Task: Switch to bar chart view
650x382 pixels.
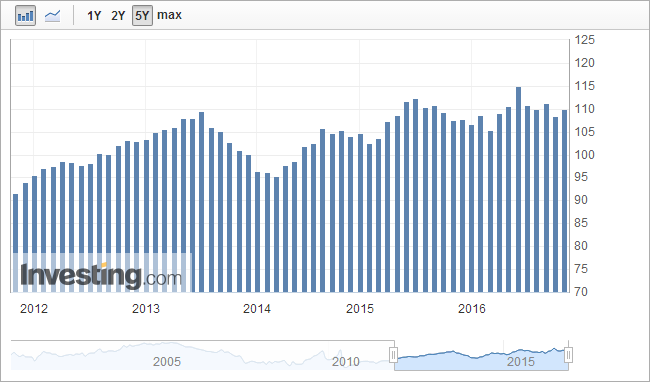Action: [x=25, y=16]
